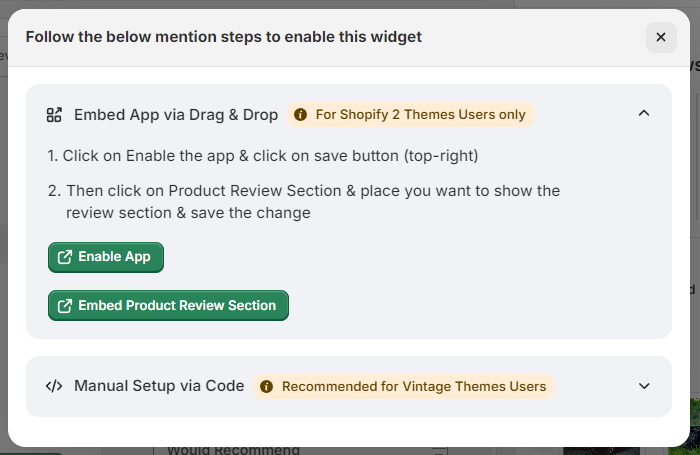Screen dimensions: 700x455
Task: Click the code brackets icon
Action: click(x=54, y=386)
